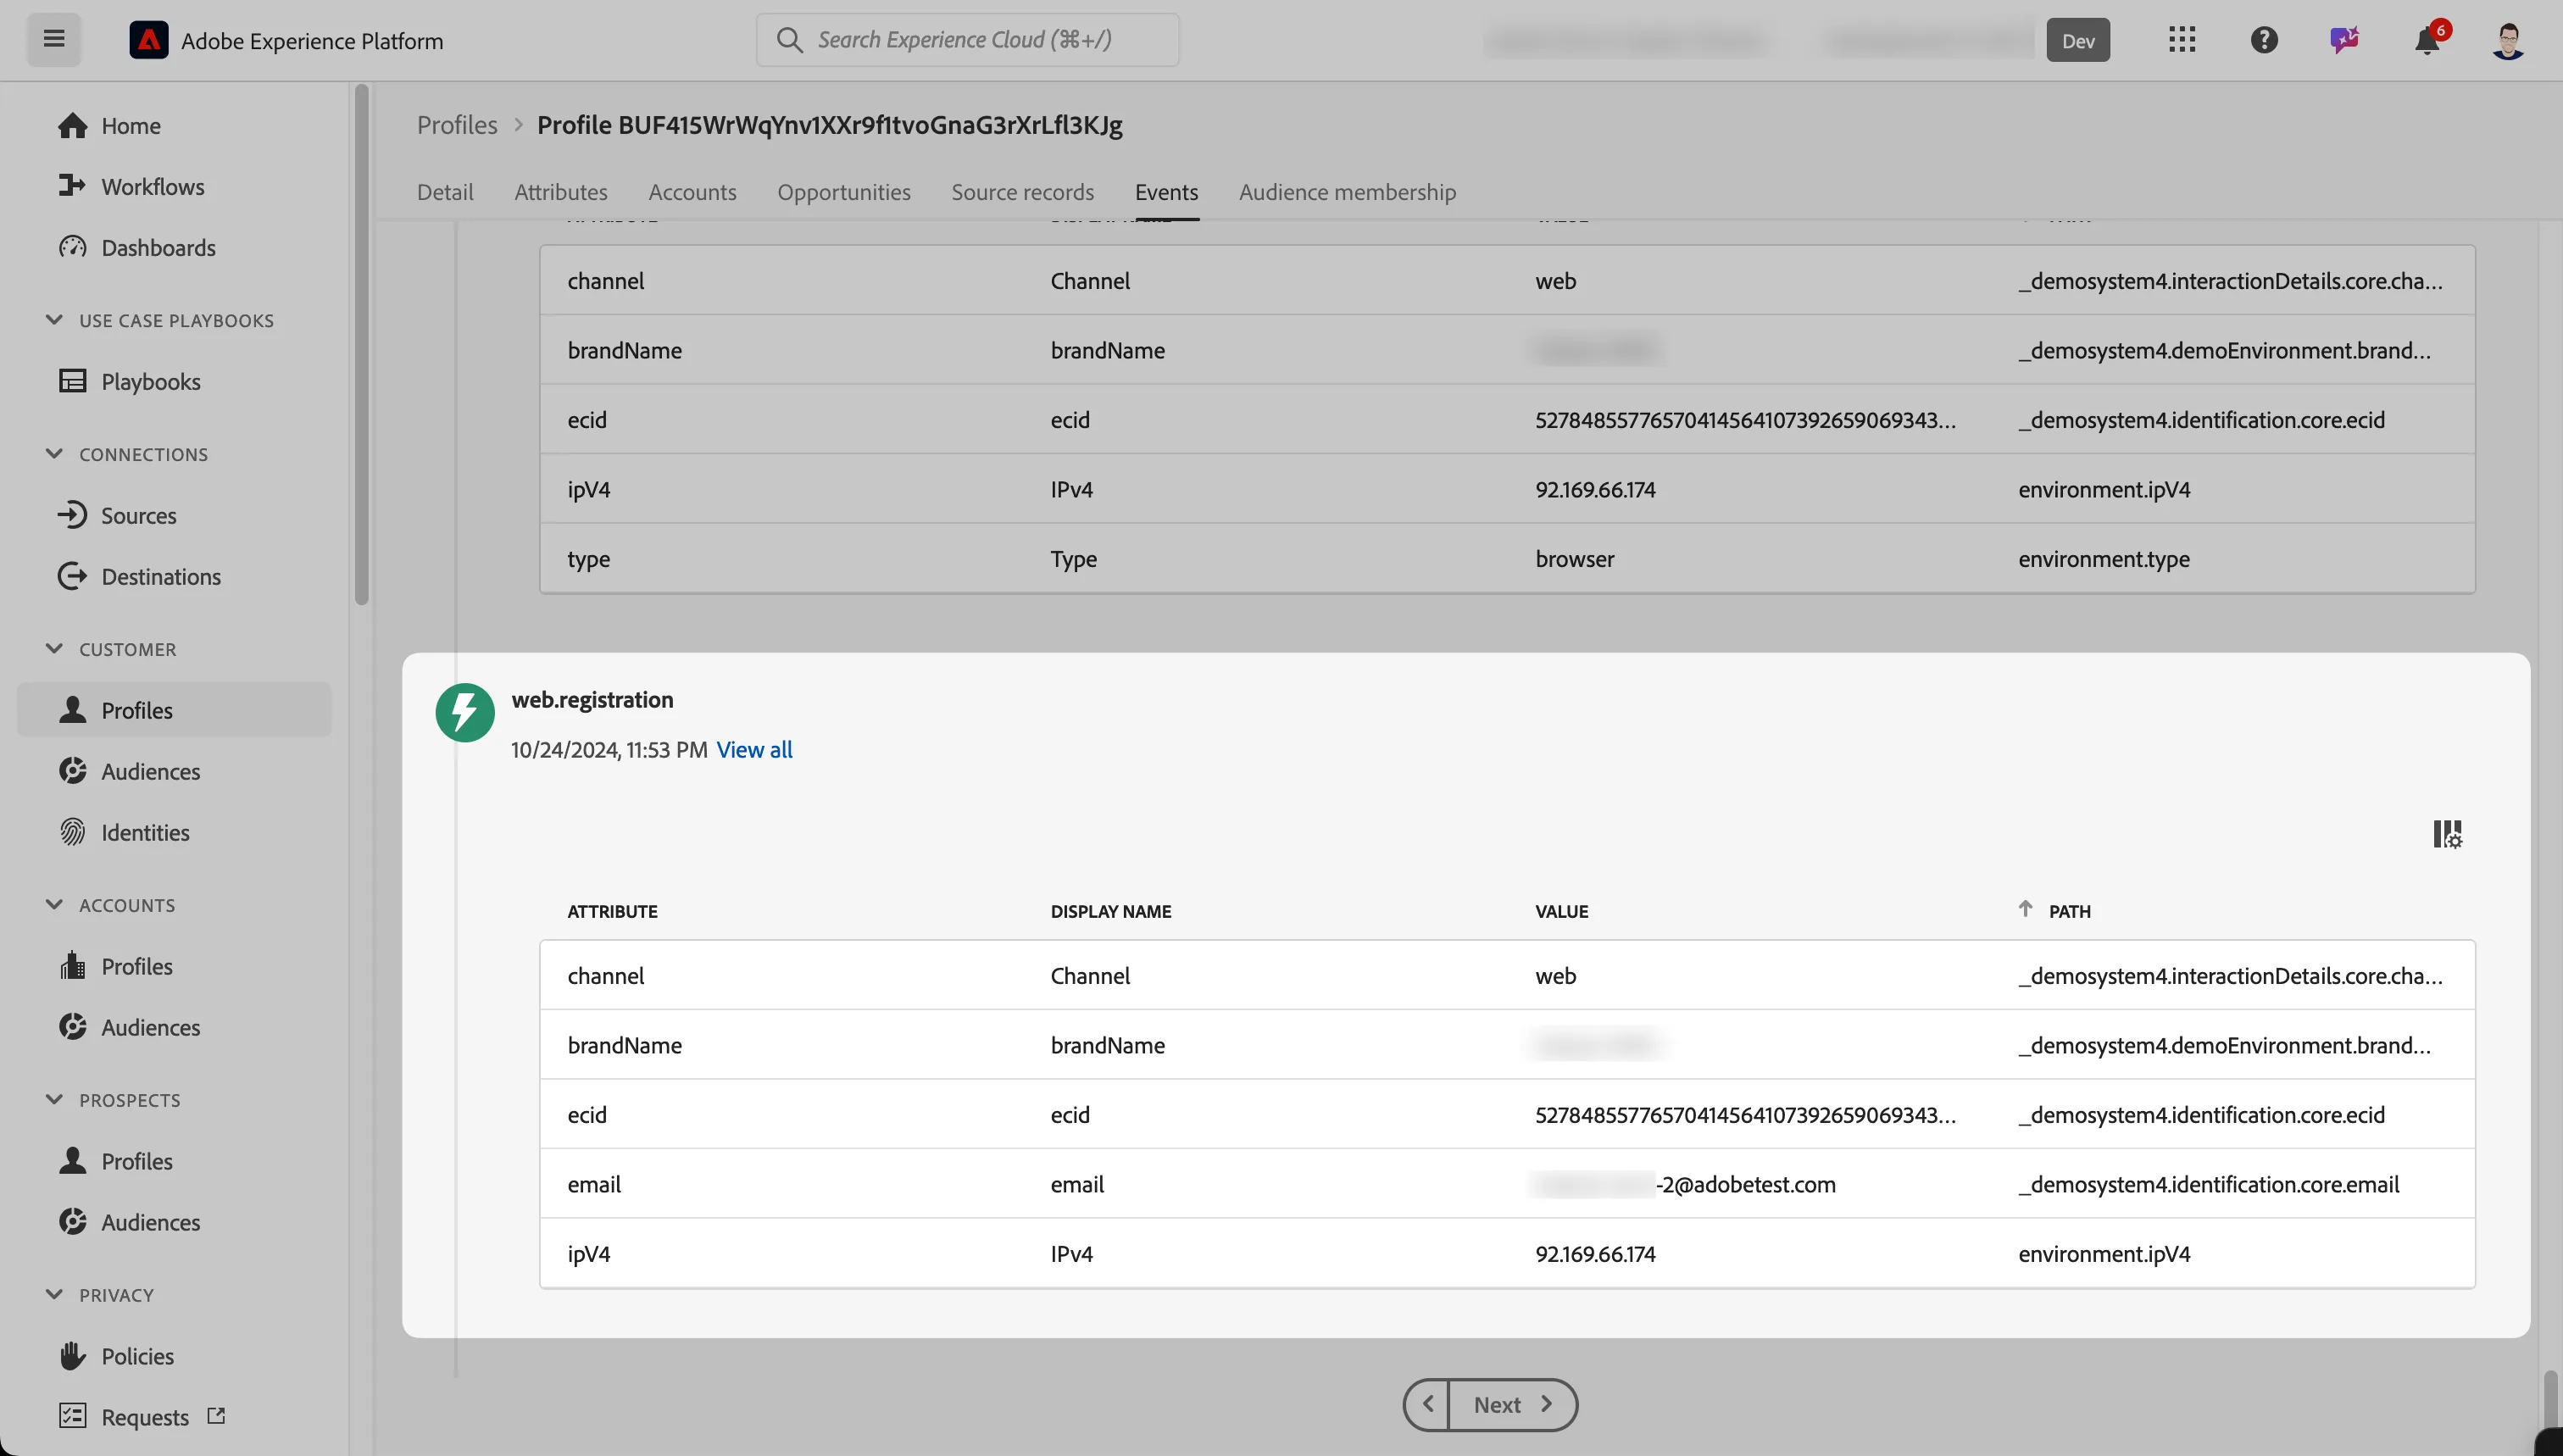Go to the Next events page

1513,1405
